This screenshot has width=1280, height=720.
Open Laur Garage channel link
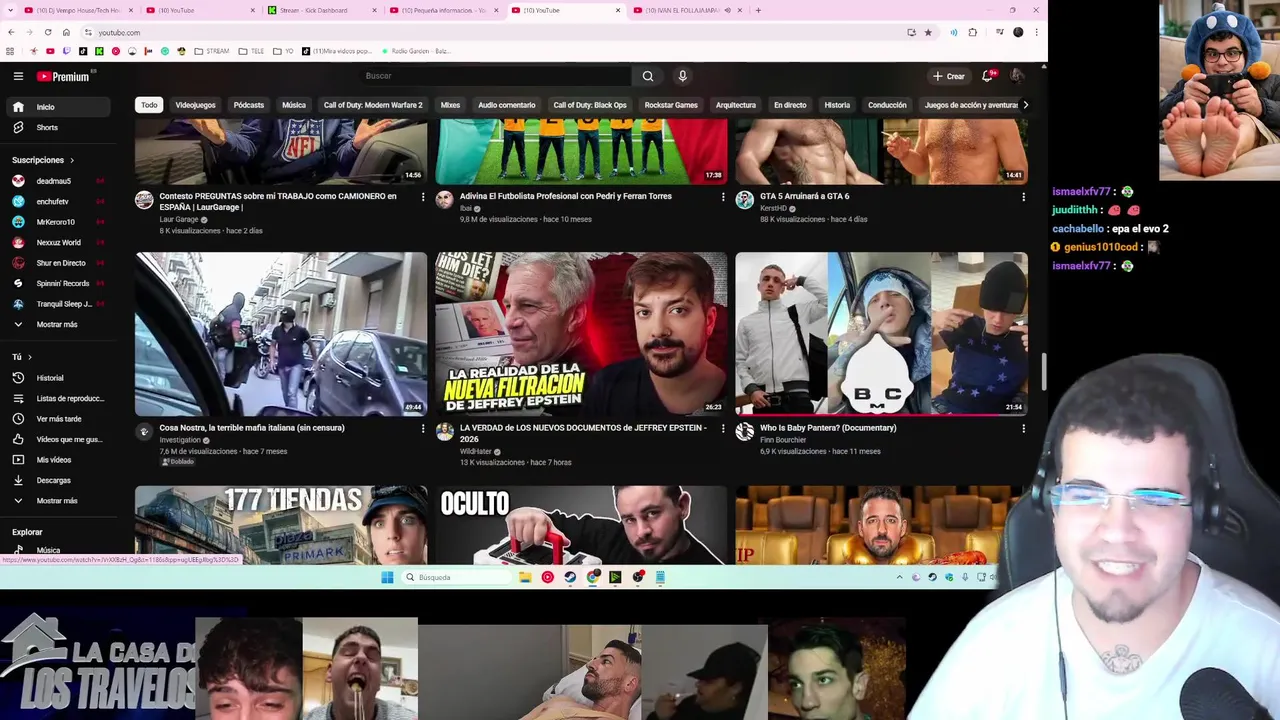[x=179, y=219]
